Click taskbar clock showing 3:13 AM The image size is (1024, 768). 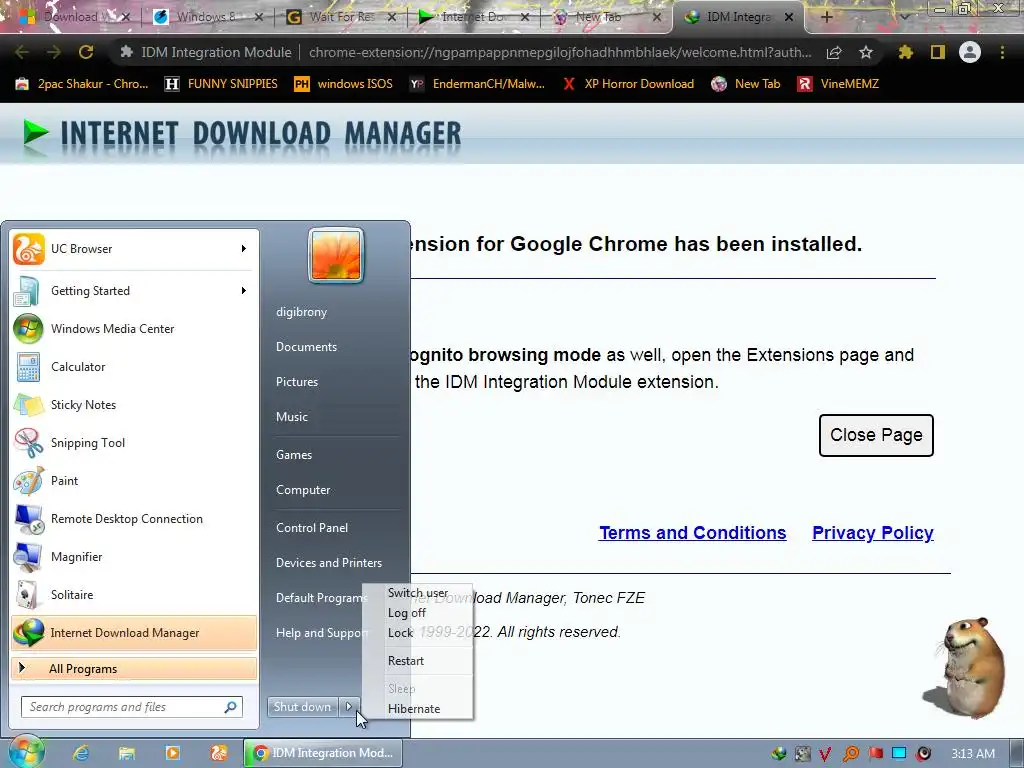[973, 754]
